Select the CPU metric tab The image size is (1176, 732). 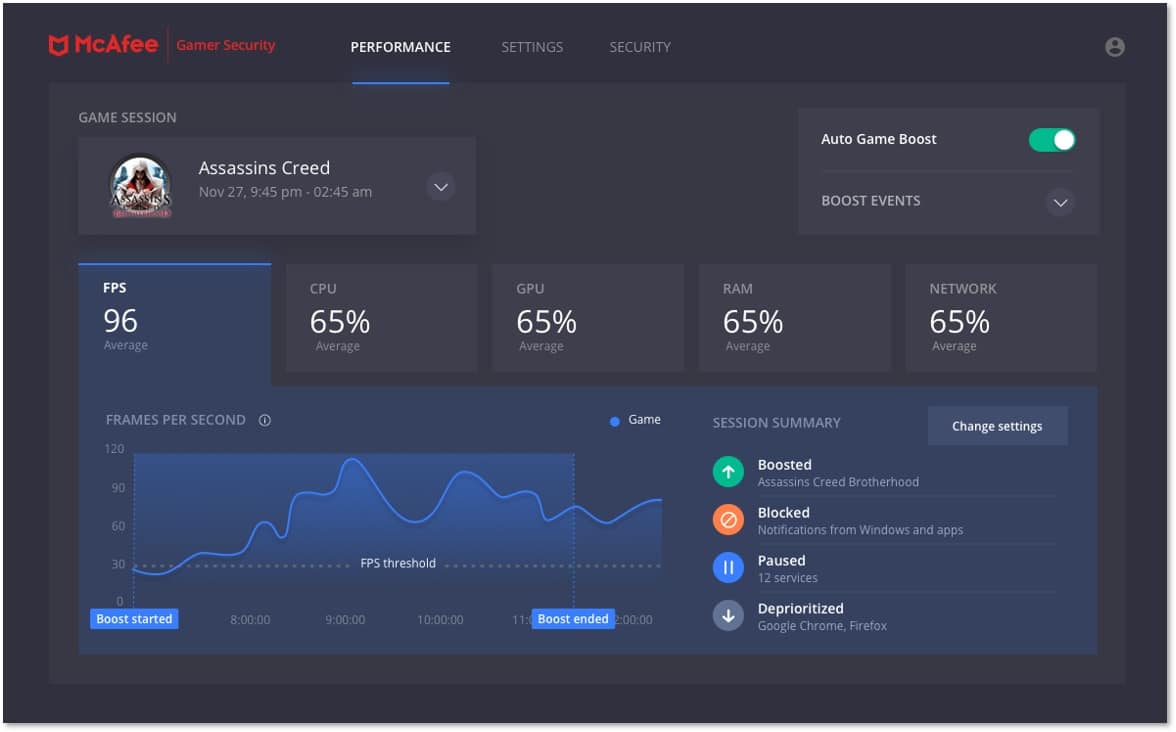click(x=381, y=317)
